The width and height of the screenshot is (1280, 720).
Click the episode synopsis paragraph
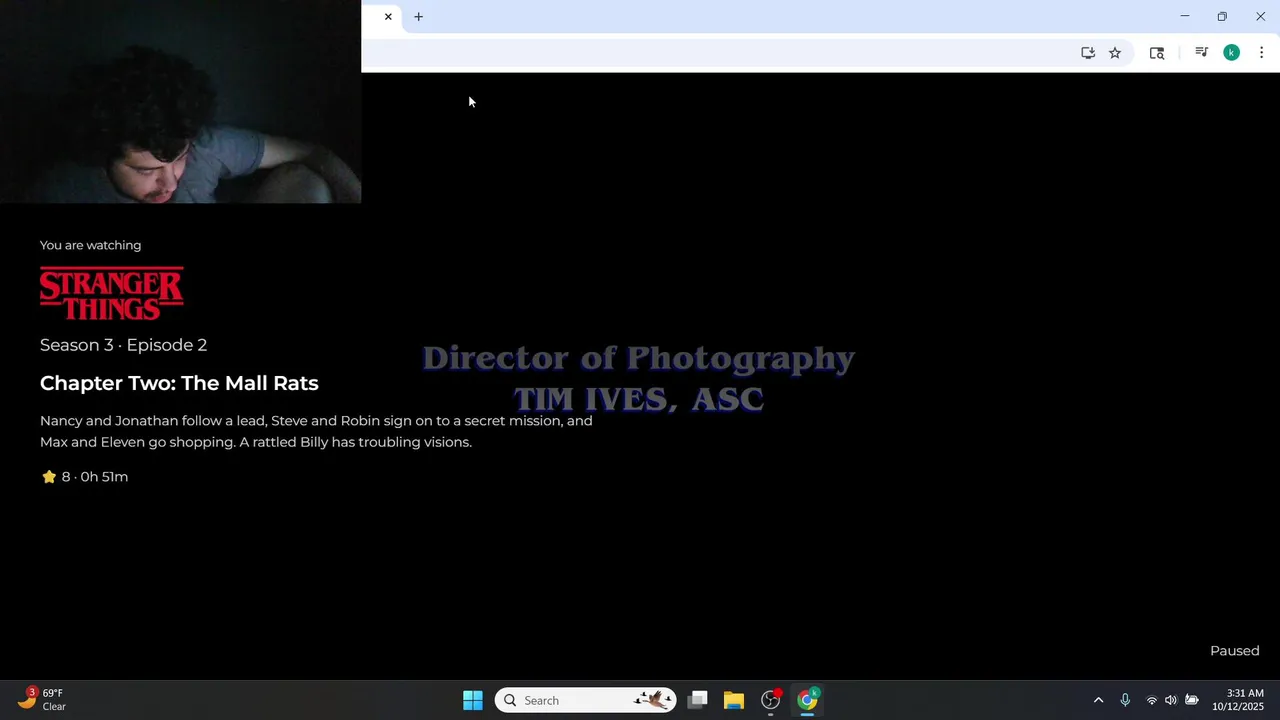[316, 431]
